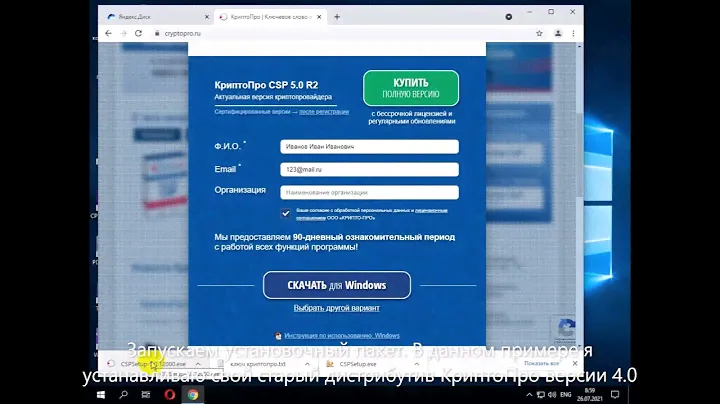This screenshot has width=720, height=404.
Task: Open a new browser tab with plus icon
Action: pos(337,18)
